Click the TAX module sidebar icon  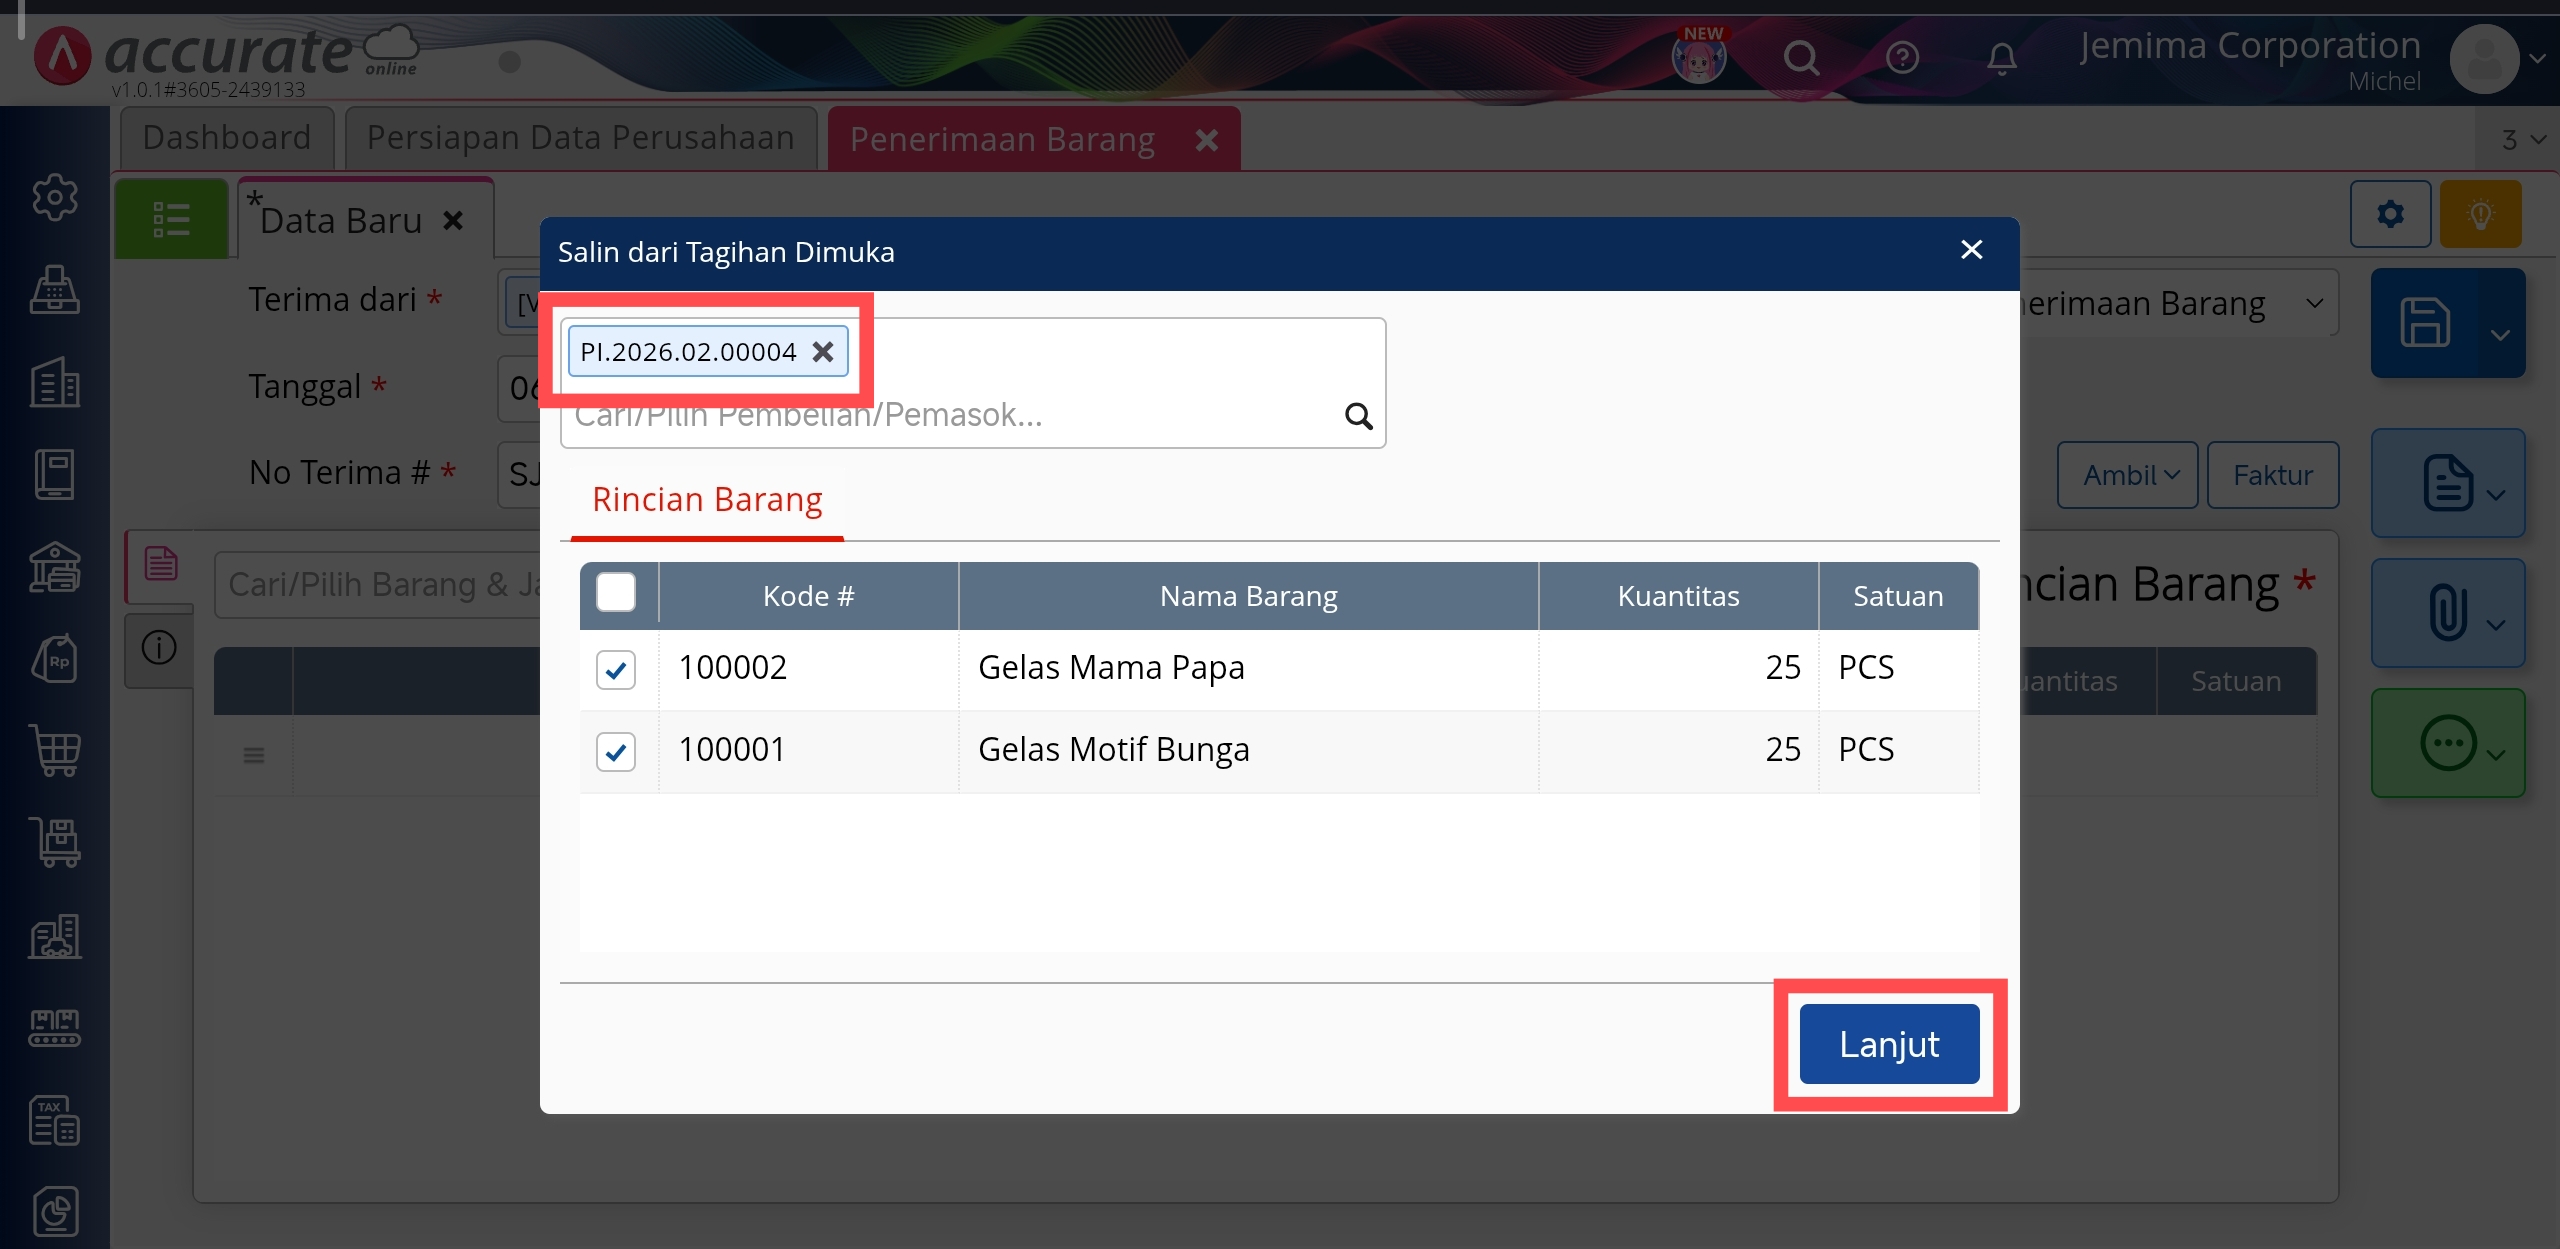54,1119
